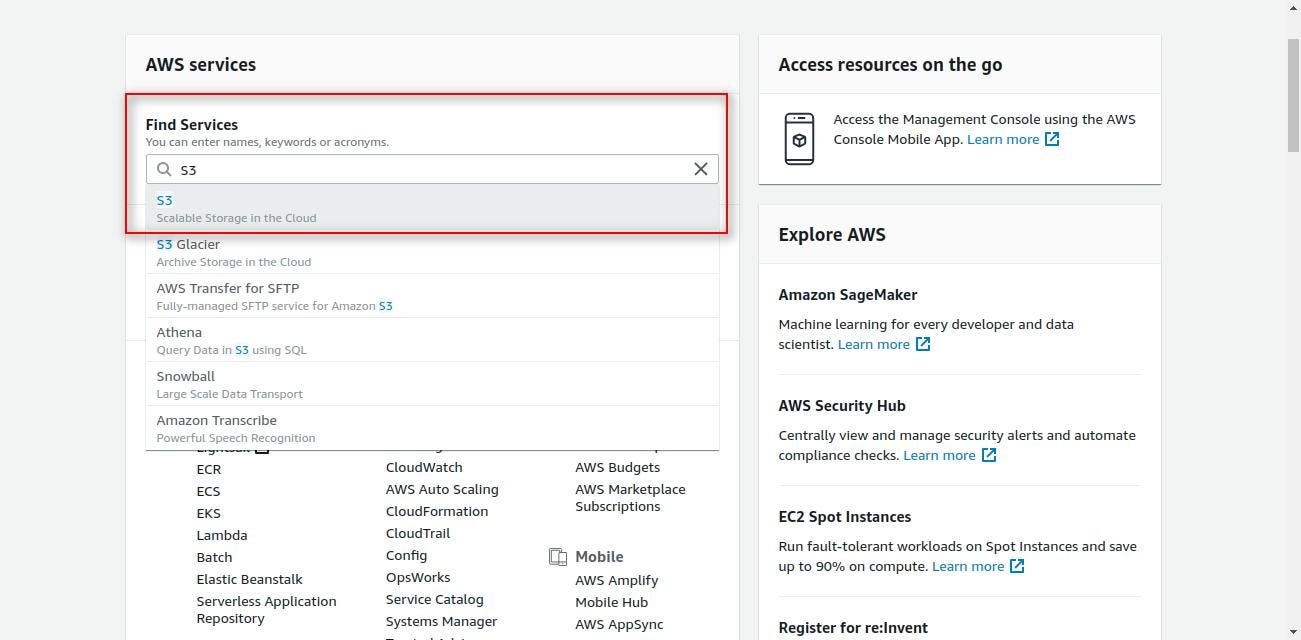This screenshot has height=640, width=1301.
Task: Focus the Find Services search field
Action: [432, 169]
